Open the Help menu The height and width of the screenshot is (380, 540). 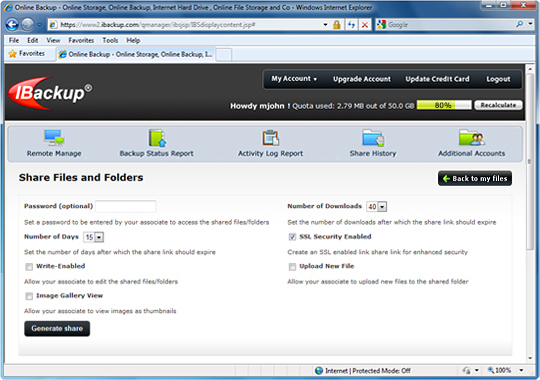(133, 40)
